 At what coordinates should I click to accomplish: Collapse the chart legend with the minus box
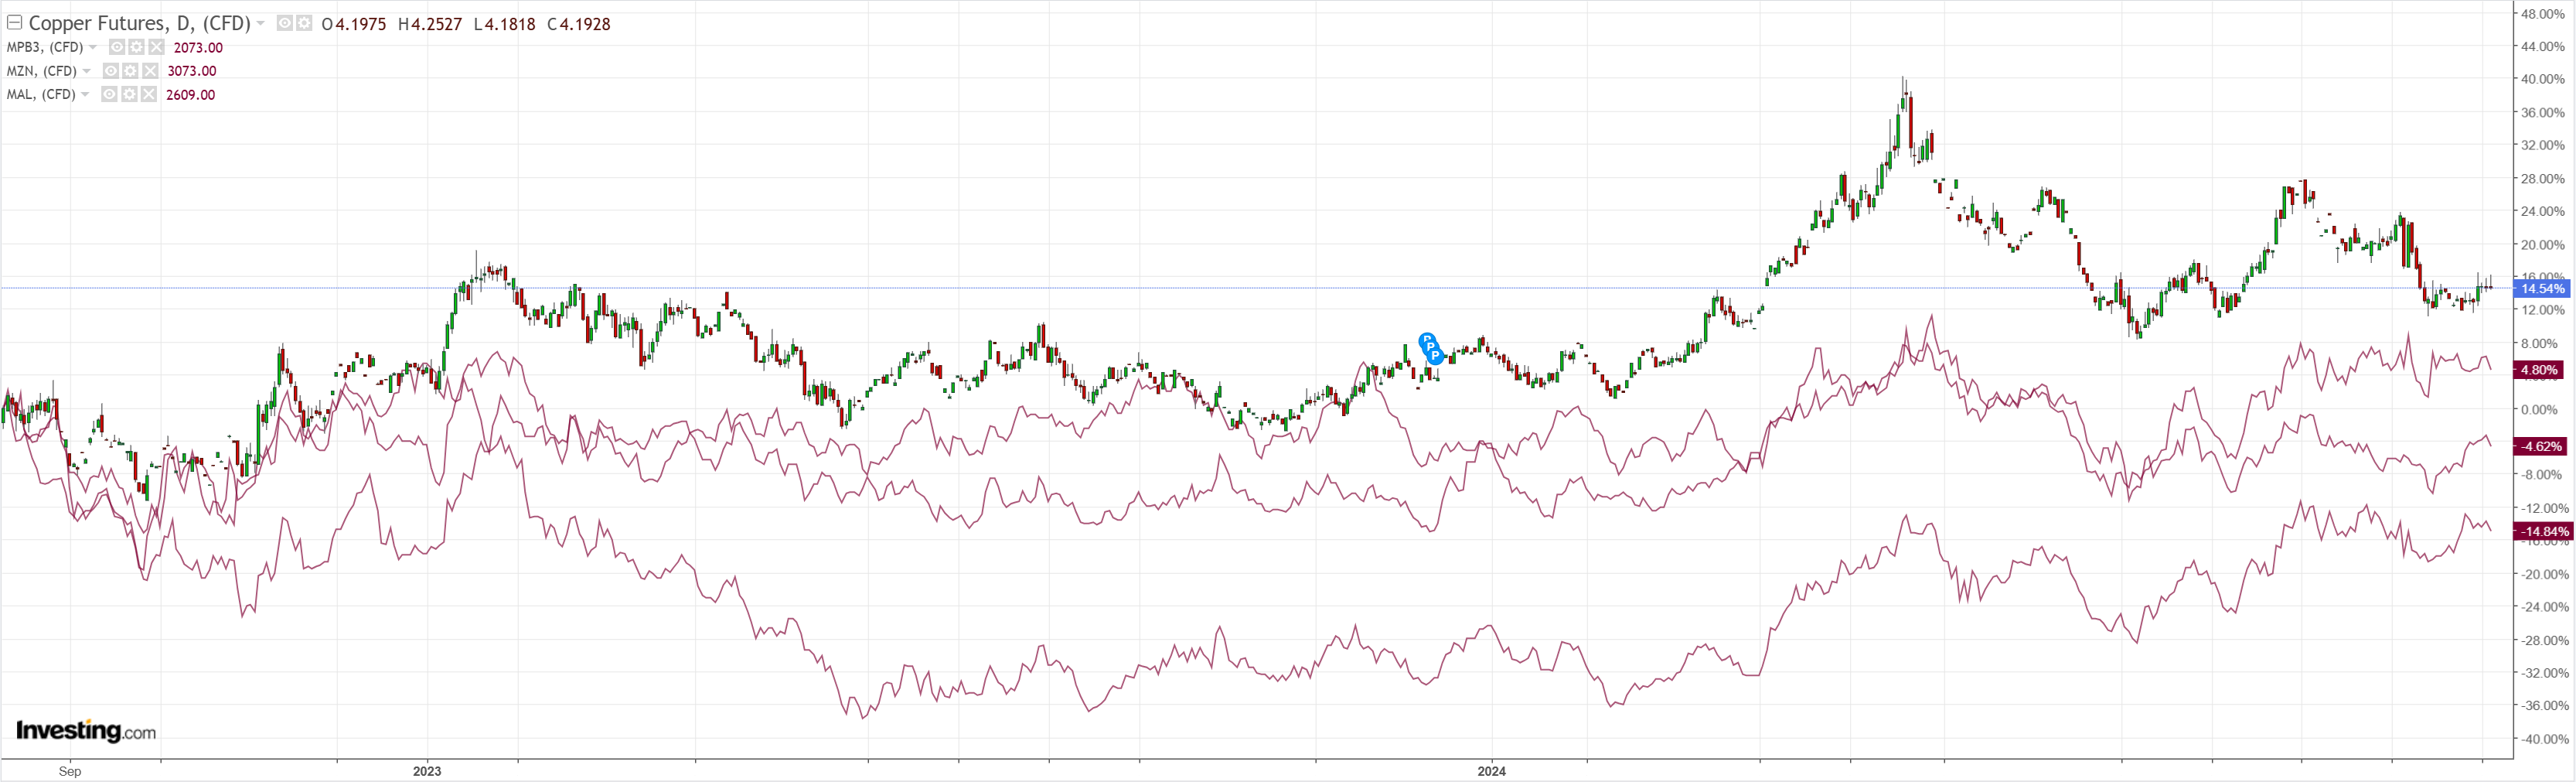14,23
